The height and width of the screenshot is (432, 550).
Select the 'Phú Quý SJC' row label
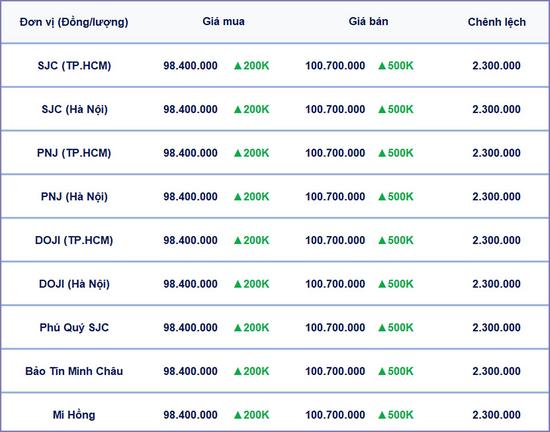[x=74, y=328]
